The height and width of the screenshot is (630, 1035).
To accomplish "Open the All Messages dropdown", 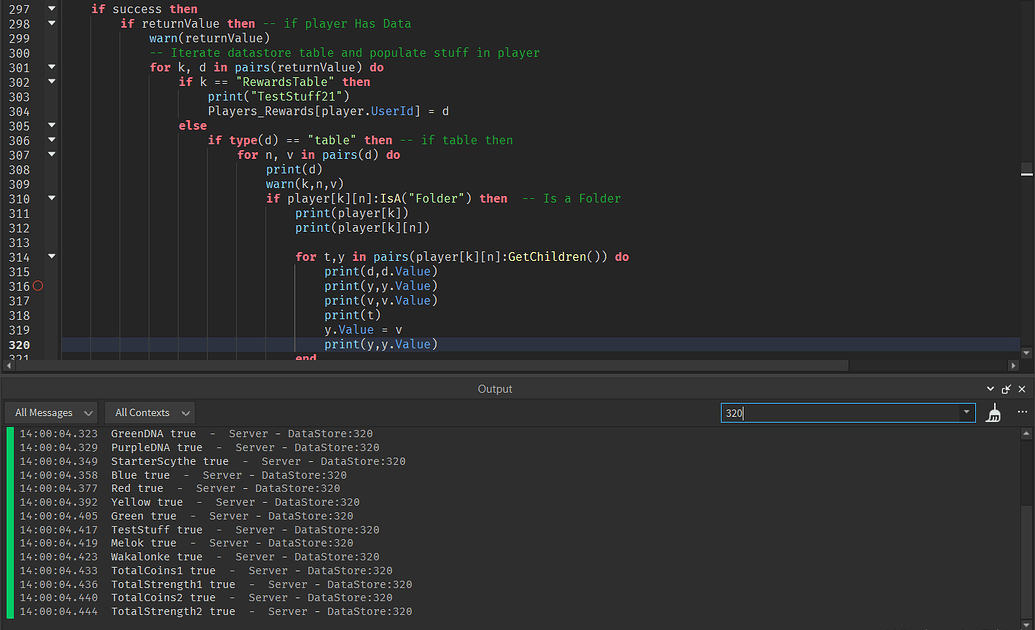I will coord(51,412).
